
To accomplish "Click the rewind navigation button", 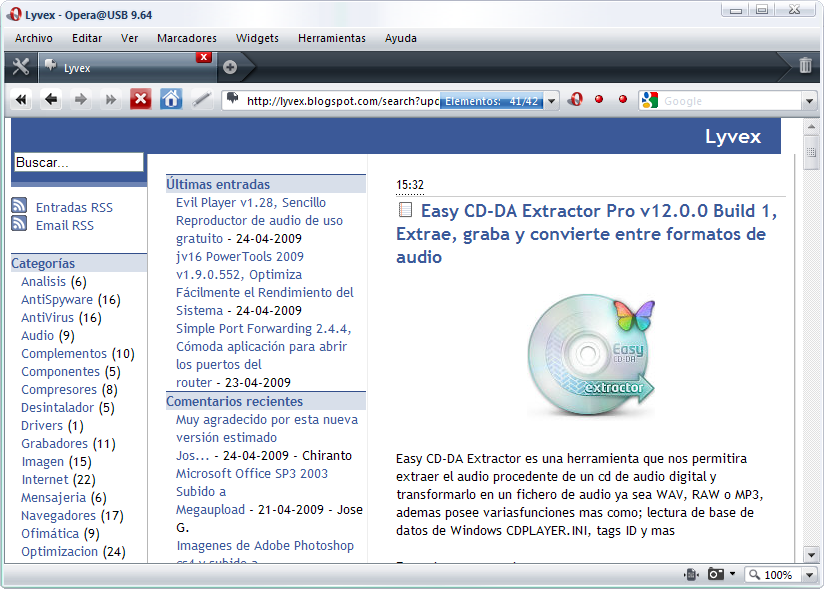I will [21, 100].
